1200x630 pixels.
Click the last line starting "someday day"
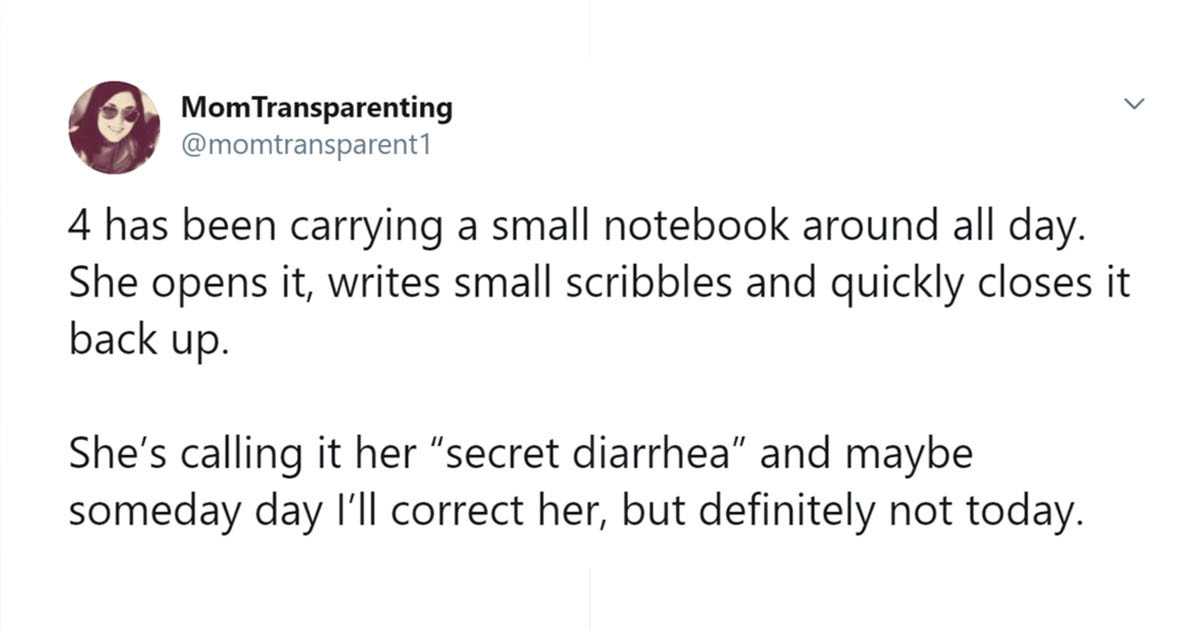tap(575, 510)
